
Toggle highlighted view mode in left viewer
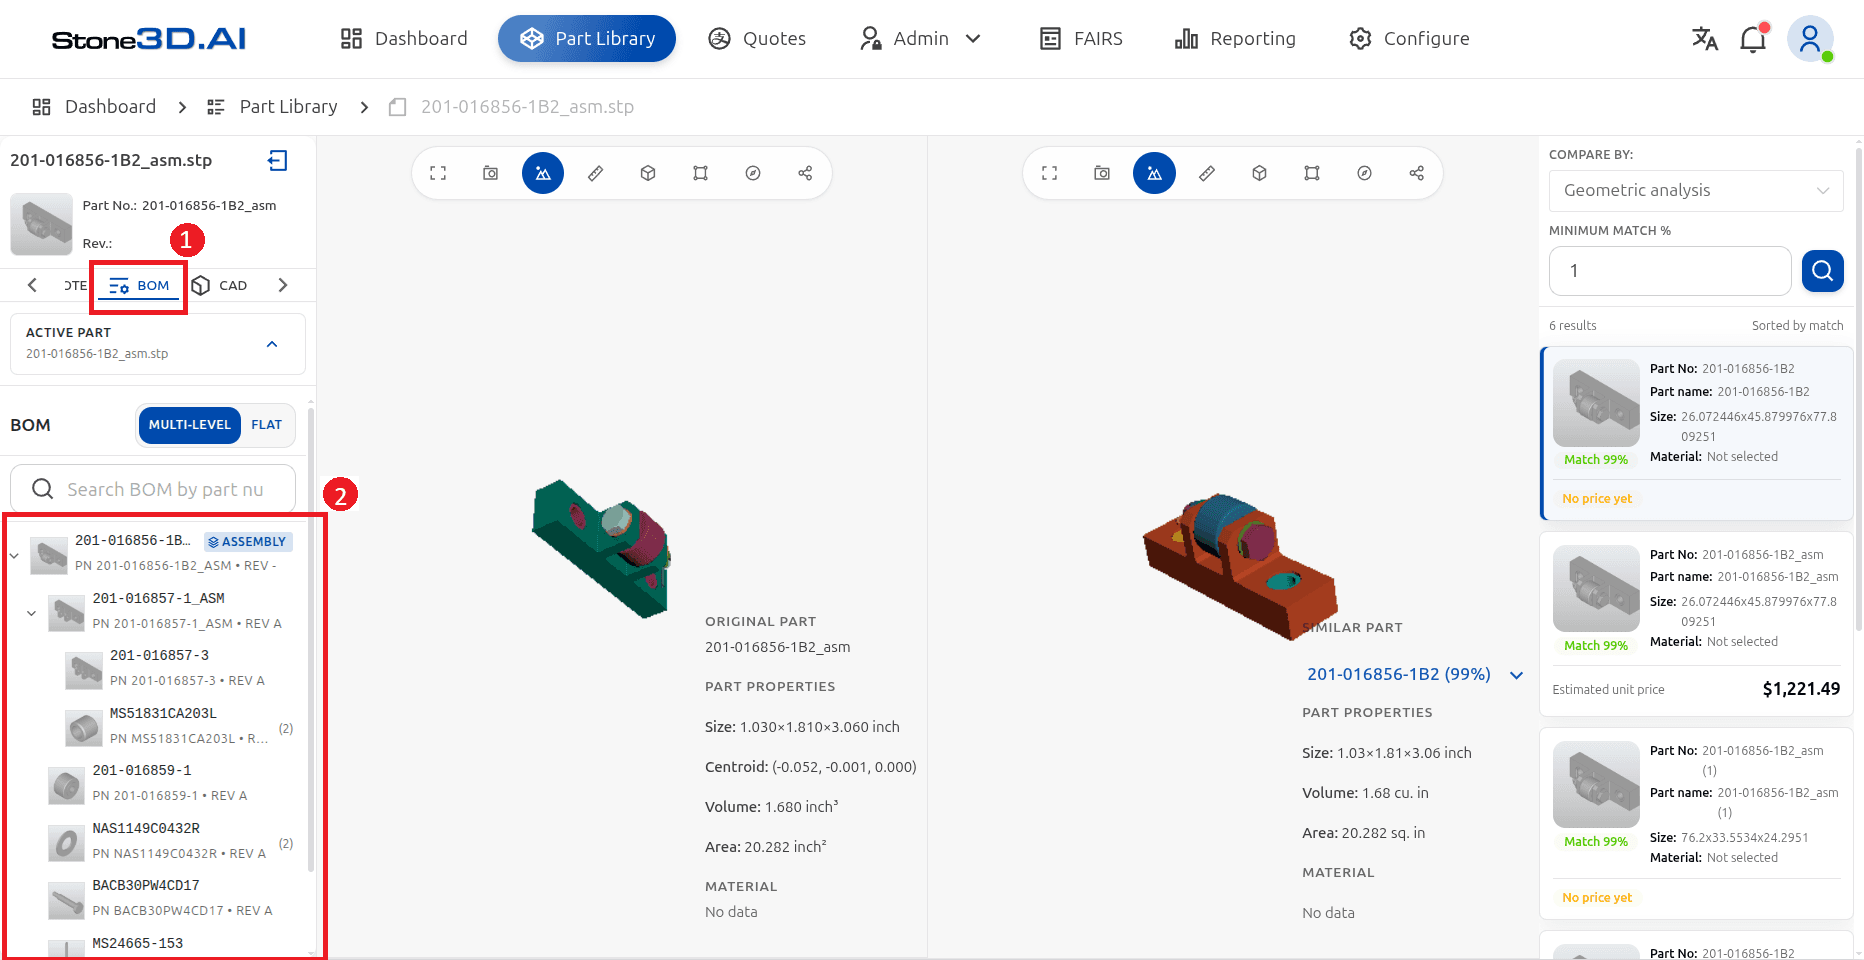[x=543, y=173]
